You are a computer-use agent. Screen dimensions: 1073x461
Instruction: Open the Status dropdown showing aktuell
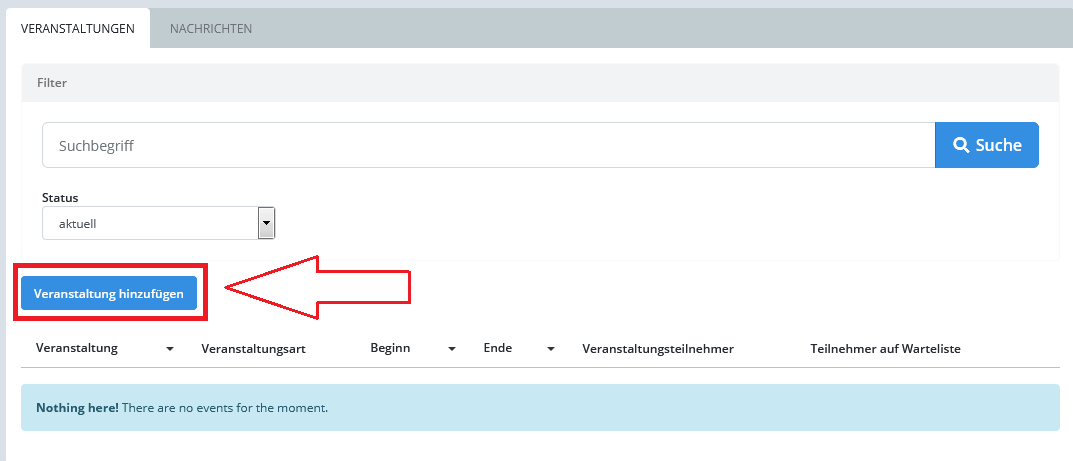coord(159,223)
